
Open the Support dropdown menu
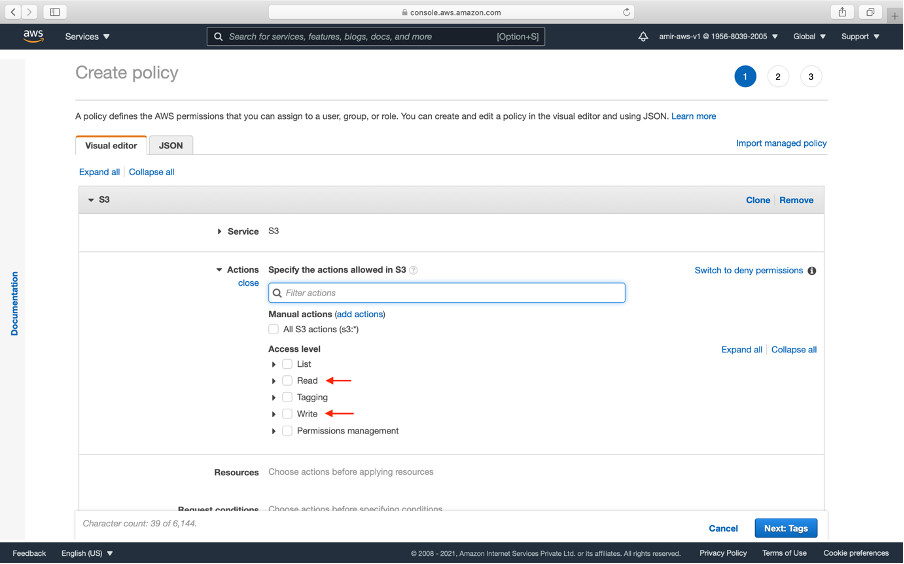[x=860, y=36]
